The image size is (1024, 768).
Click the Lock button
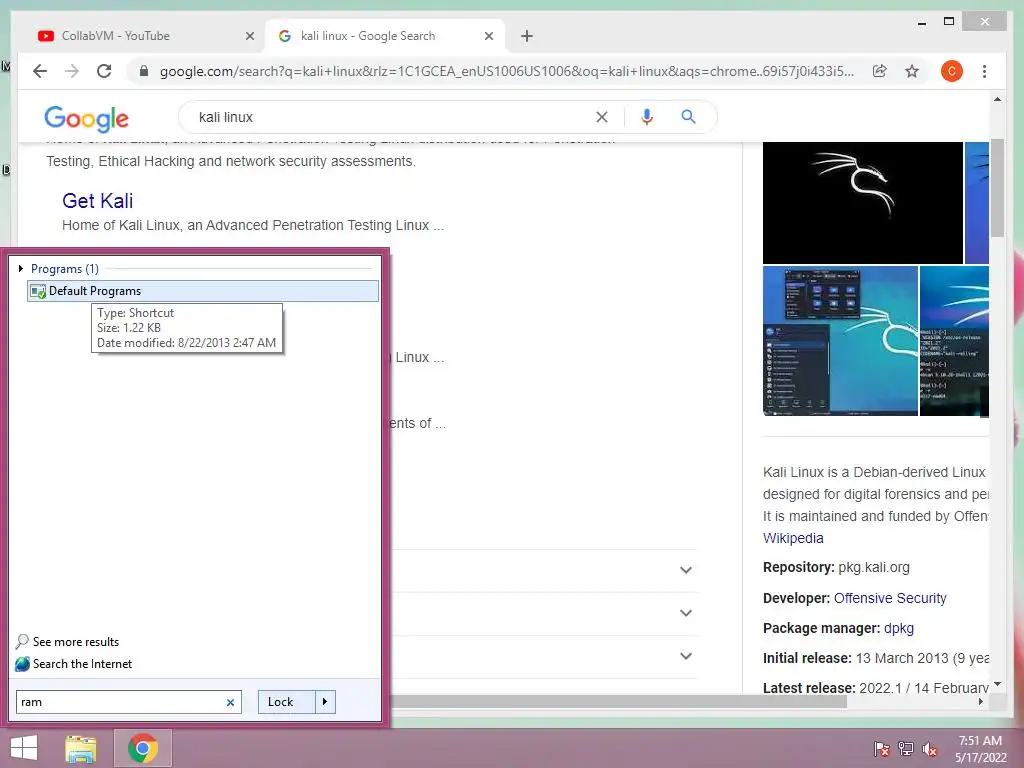tap(287, 702)
